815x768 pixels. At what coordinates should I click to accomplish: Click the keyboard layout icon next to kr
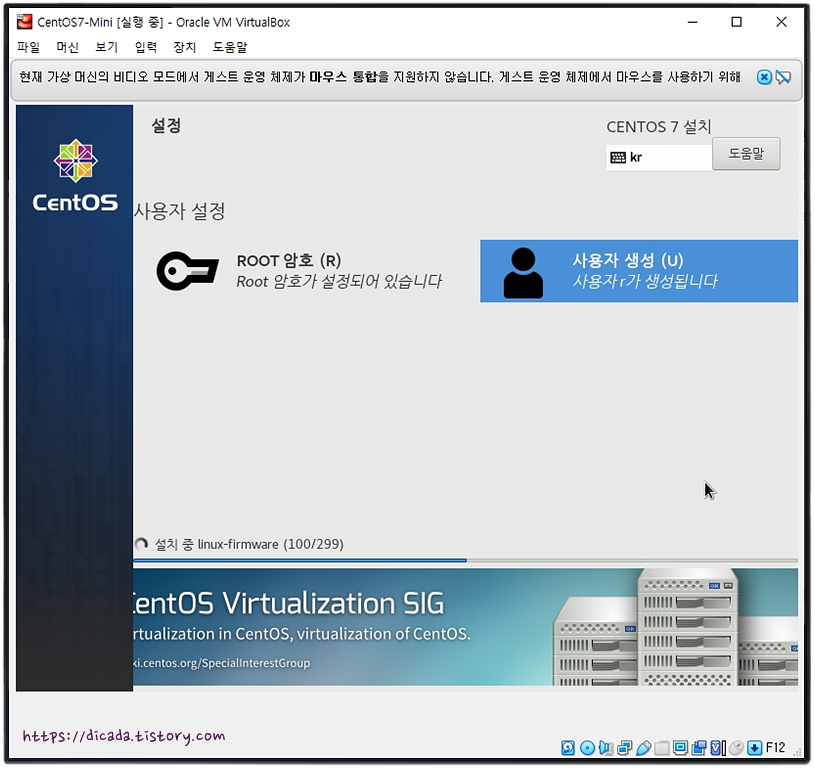click(617, 157)
